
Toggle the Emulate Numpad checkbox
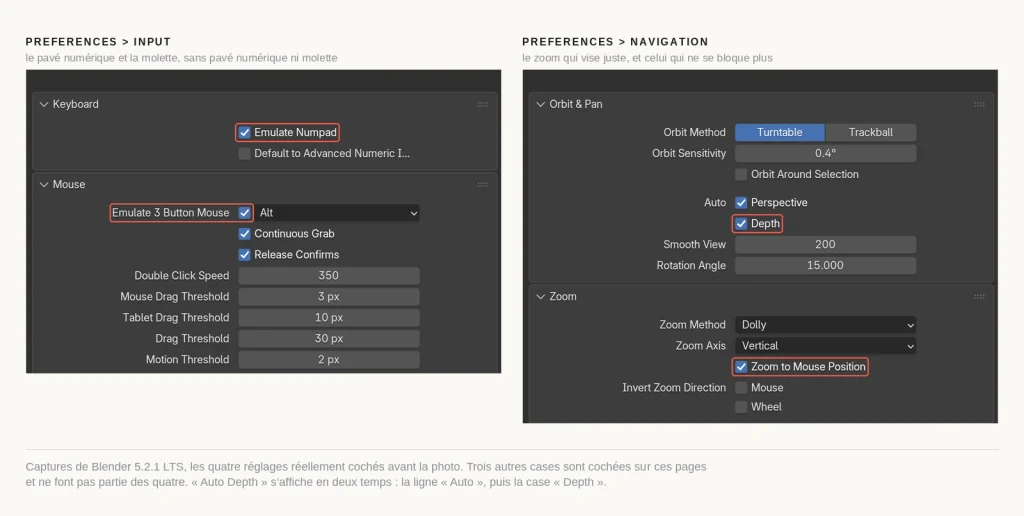point(244,133)
